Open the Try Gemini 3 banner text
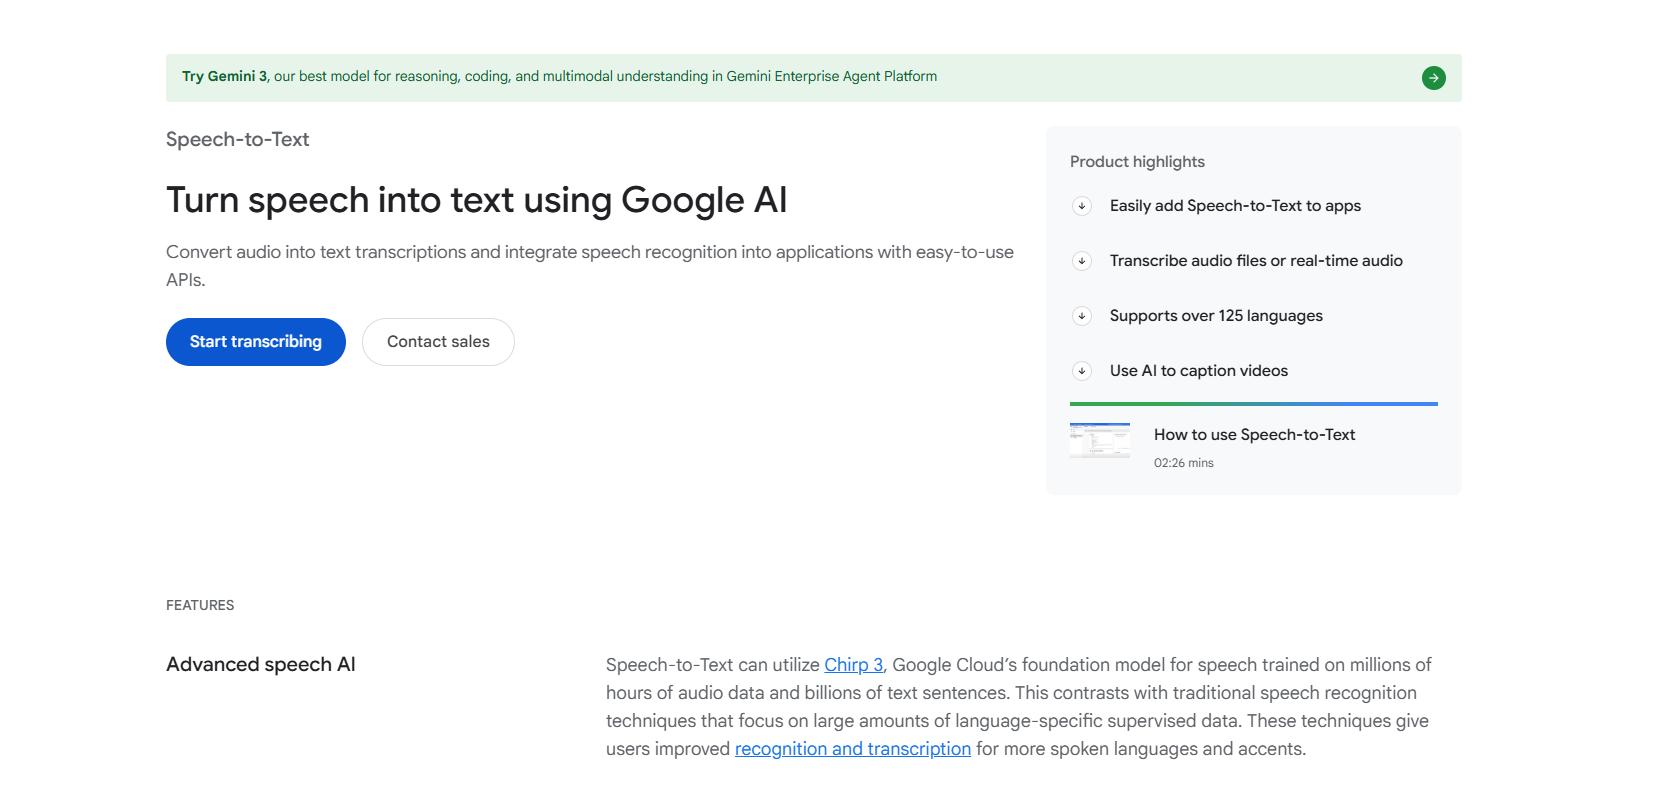This screenshot has height=785, width=1658. pyautogui.click(x=559, y=76)
